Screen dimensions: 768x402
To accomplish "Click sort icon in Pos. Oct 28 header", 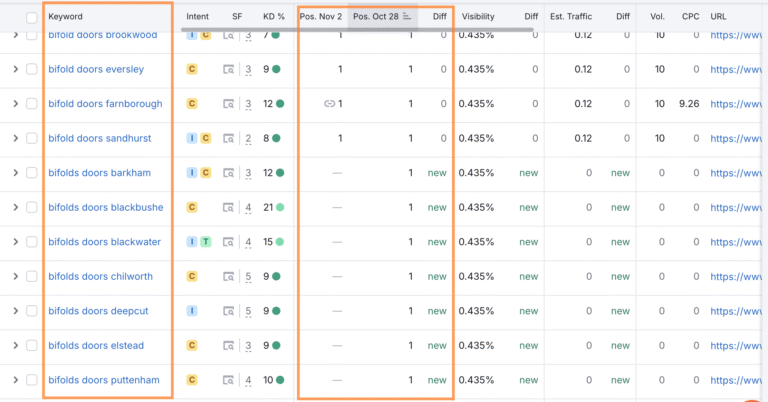I will tap(407, 17).
